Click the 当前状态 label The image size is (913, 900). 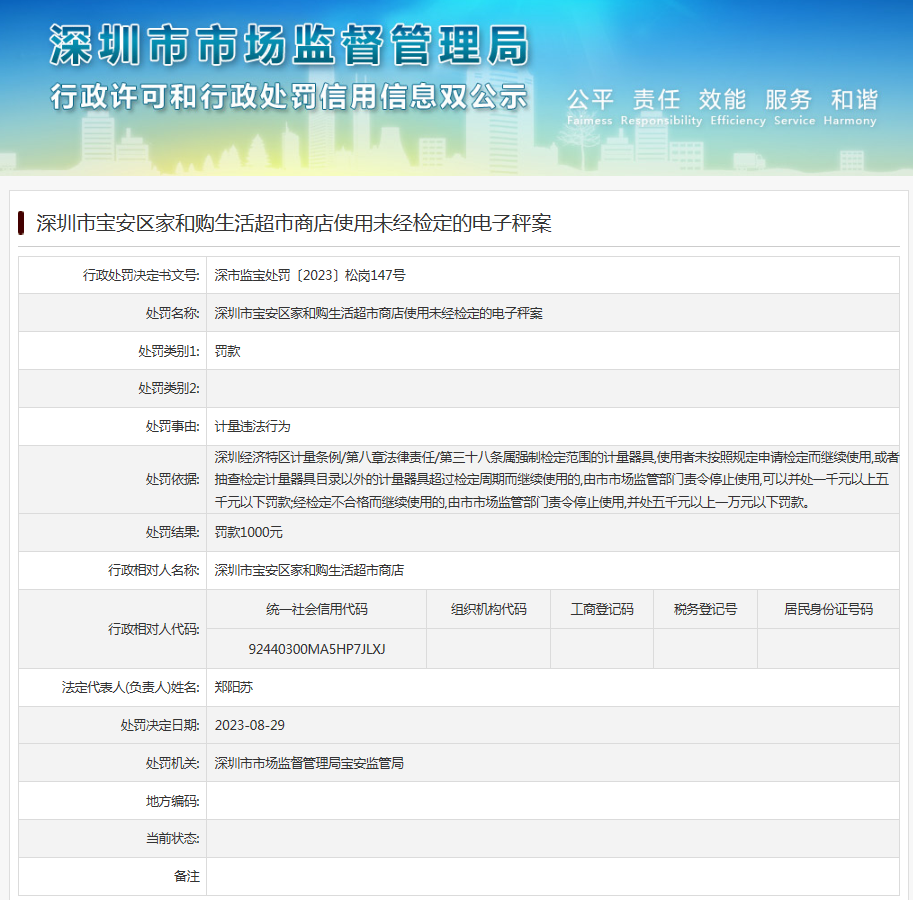(x=172, y=838)
